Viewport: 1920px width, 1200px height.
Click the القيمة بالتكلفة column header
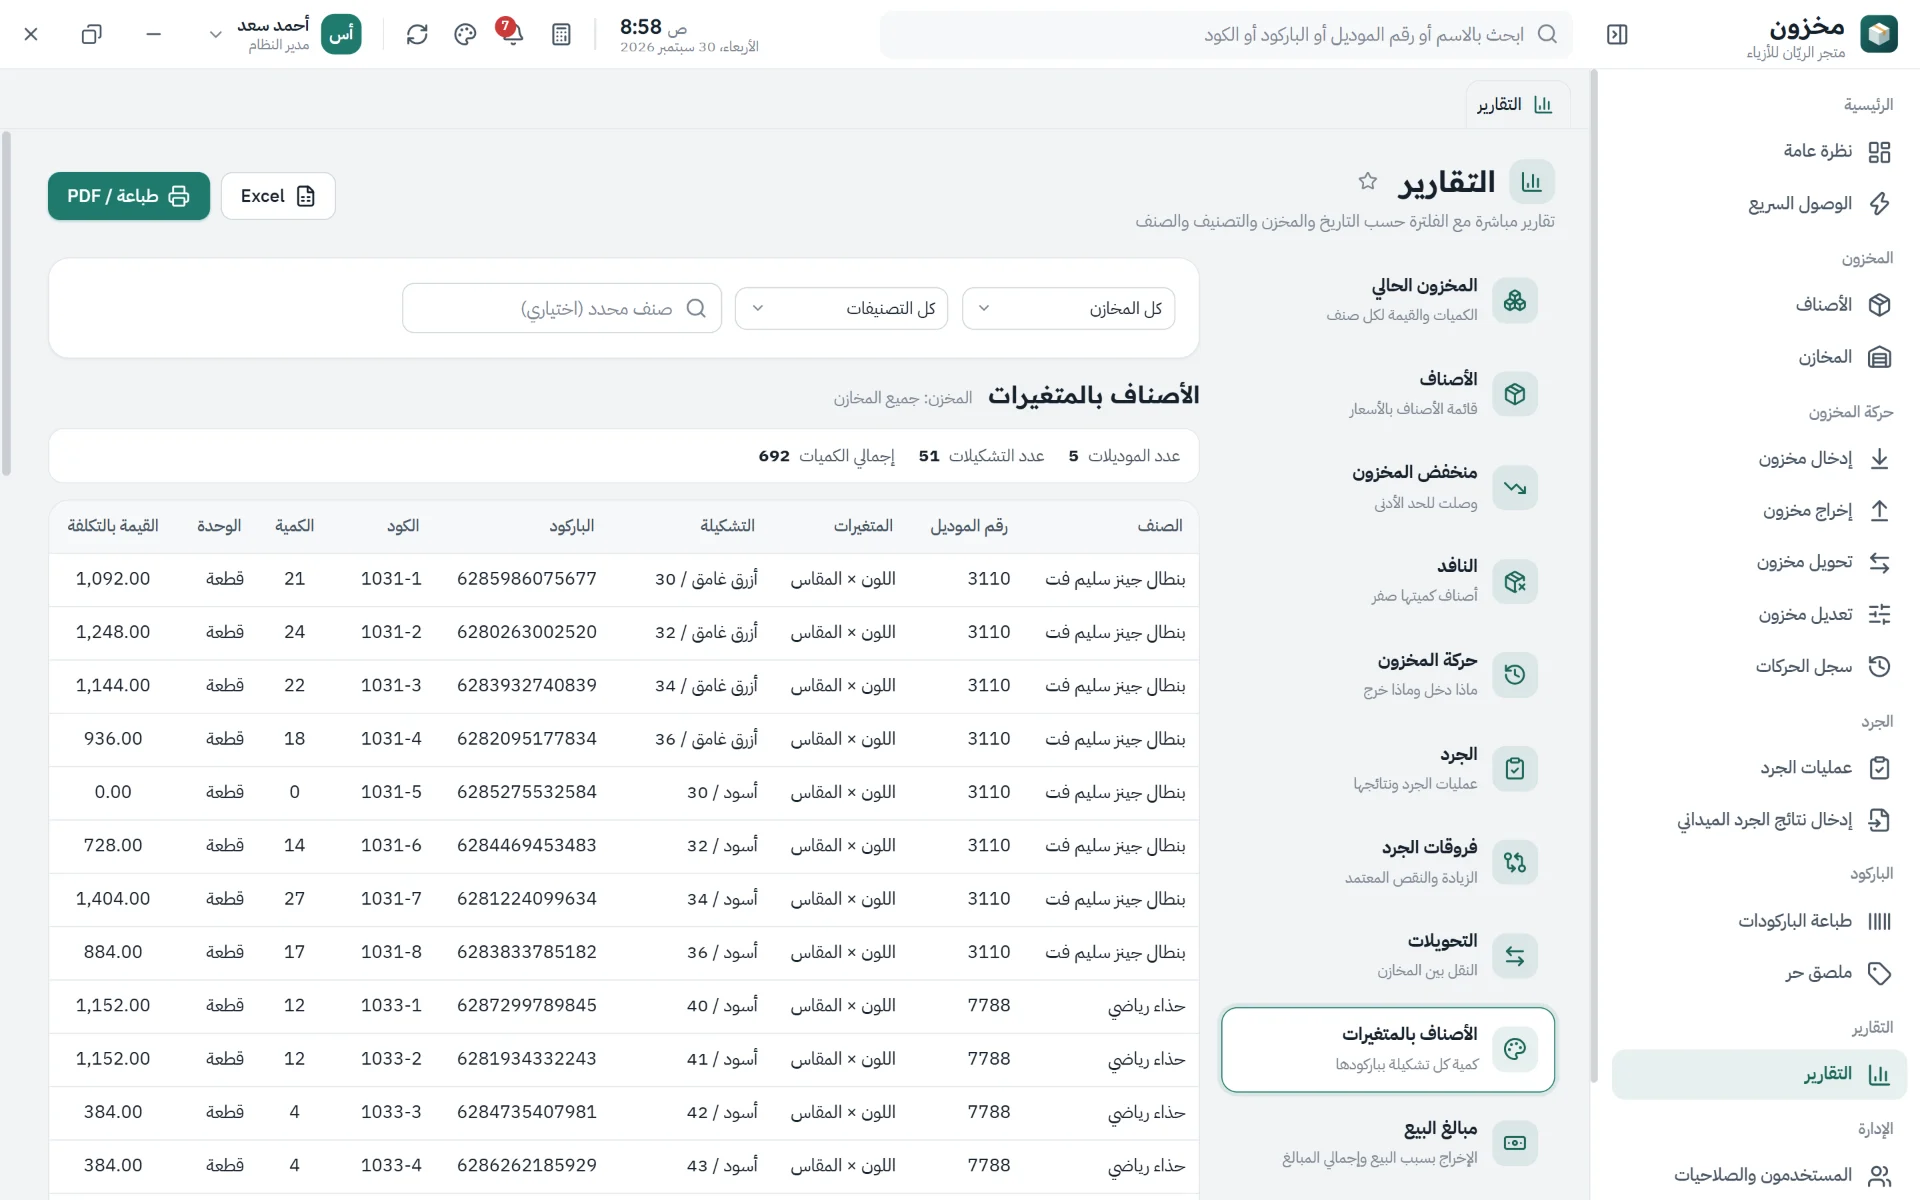(x=113, y=526)
